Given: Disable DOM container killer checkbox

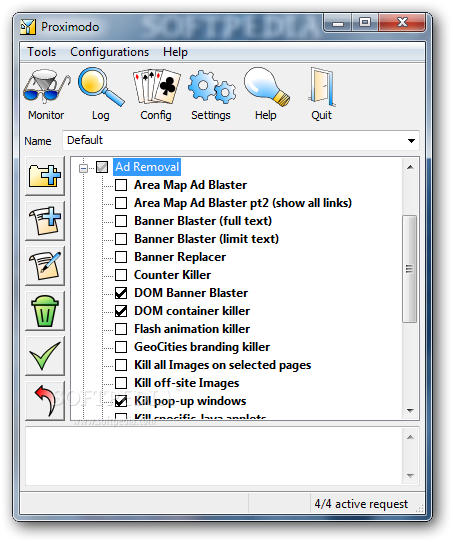Looking at the screenshot, I should (x=121, y=311).
